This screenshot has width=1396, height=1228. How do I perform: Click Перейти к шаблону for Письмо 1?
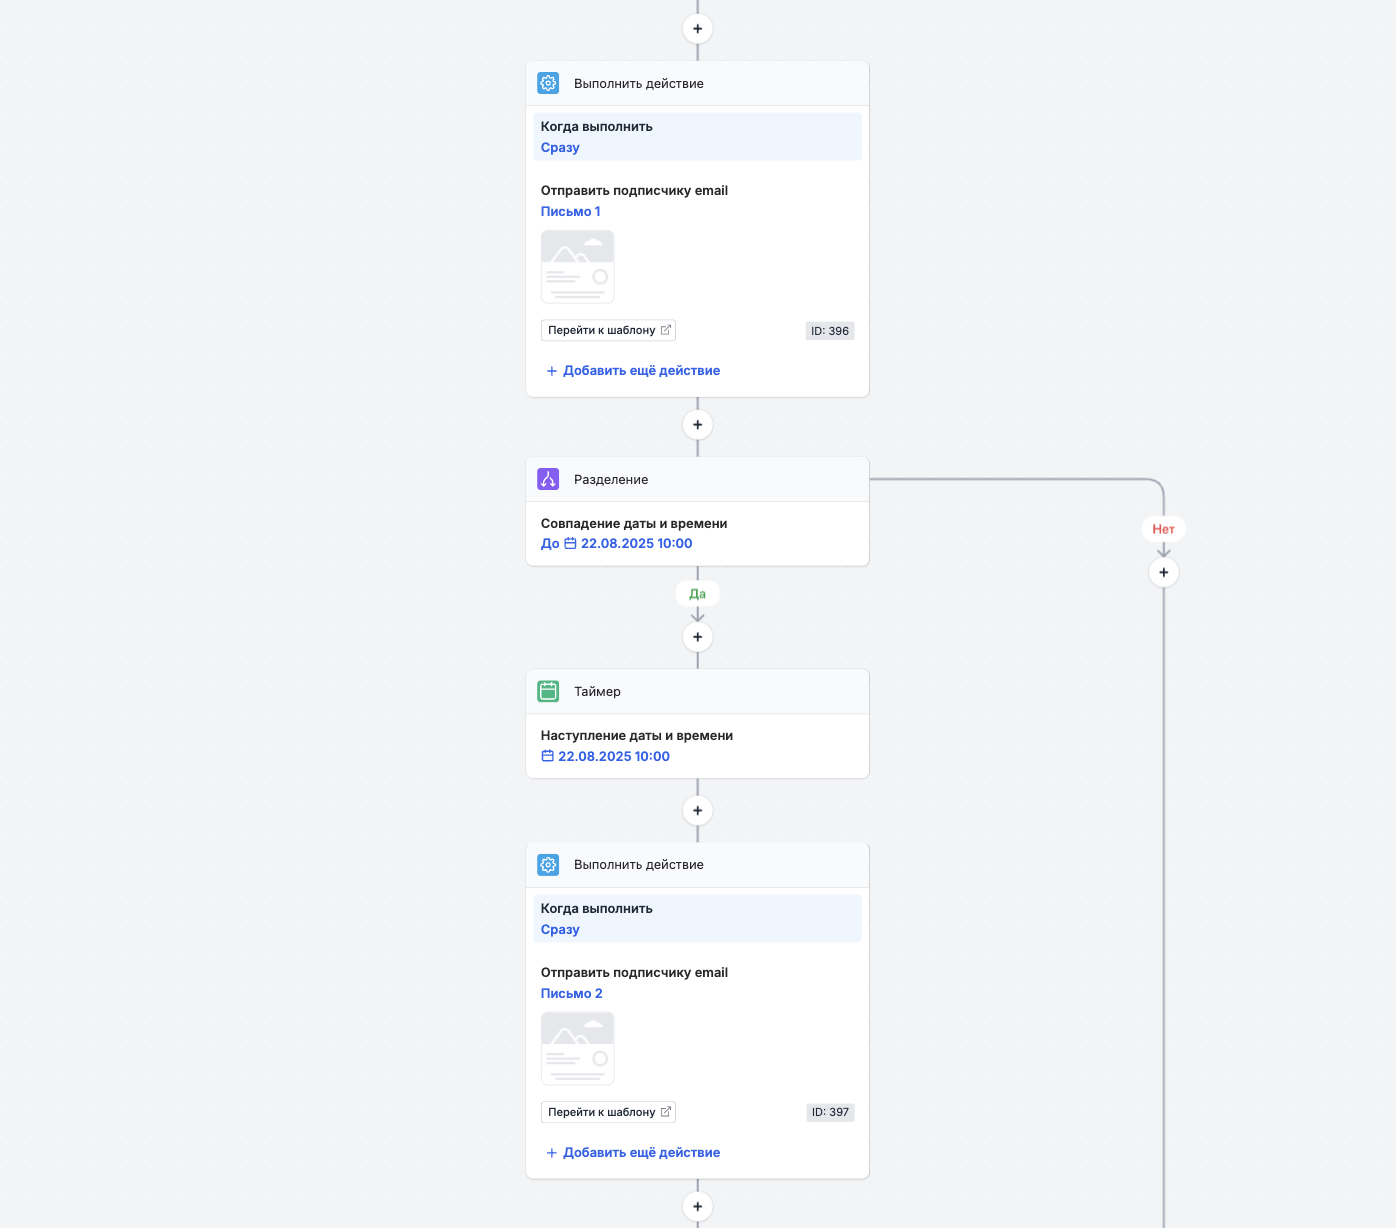(608, 330)
